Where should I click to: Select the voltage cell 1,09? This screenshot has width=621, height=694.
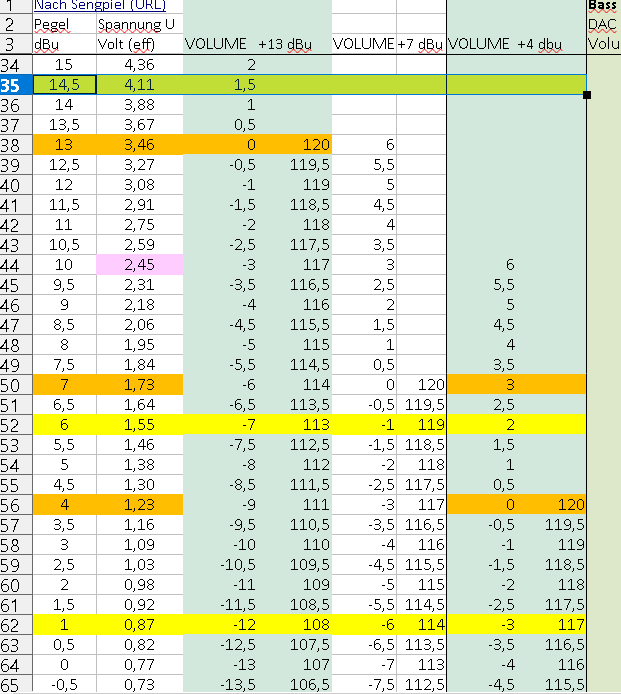click(139, 544)
